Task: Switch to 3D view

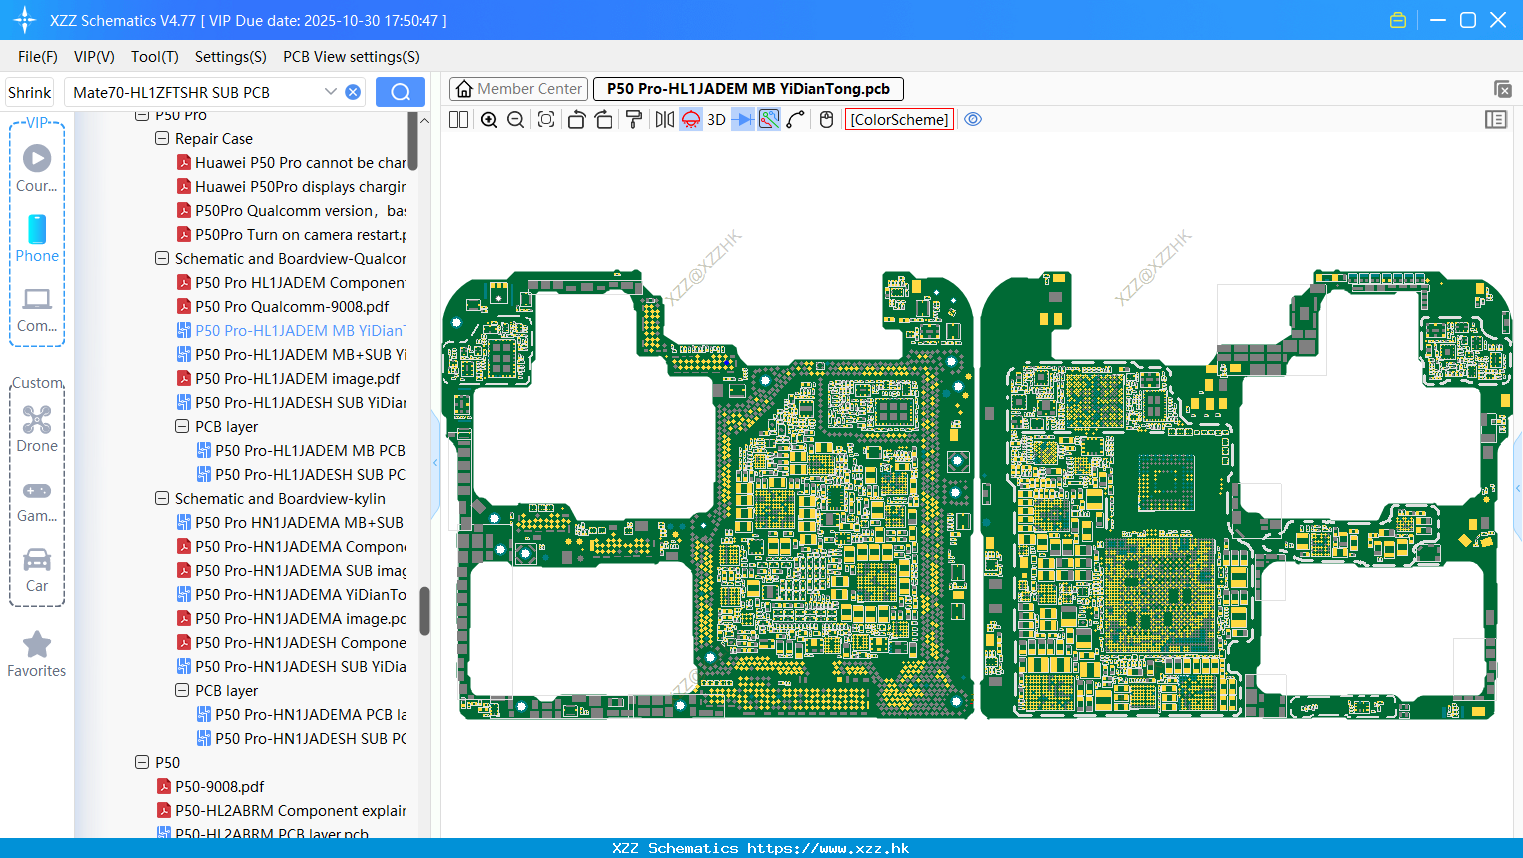Action: tap(716, 120)
